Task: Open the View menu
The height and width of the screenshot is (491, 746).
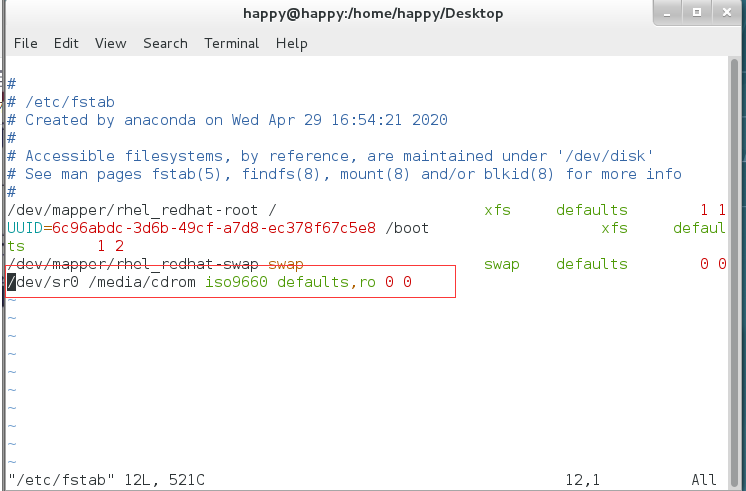Action: [110, 43]
